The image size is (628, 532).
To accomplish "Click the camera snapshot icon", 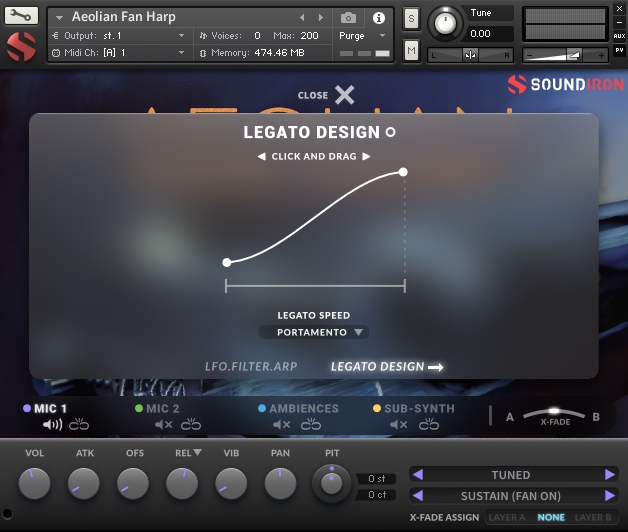I will [348, 18].
